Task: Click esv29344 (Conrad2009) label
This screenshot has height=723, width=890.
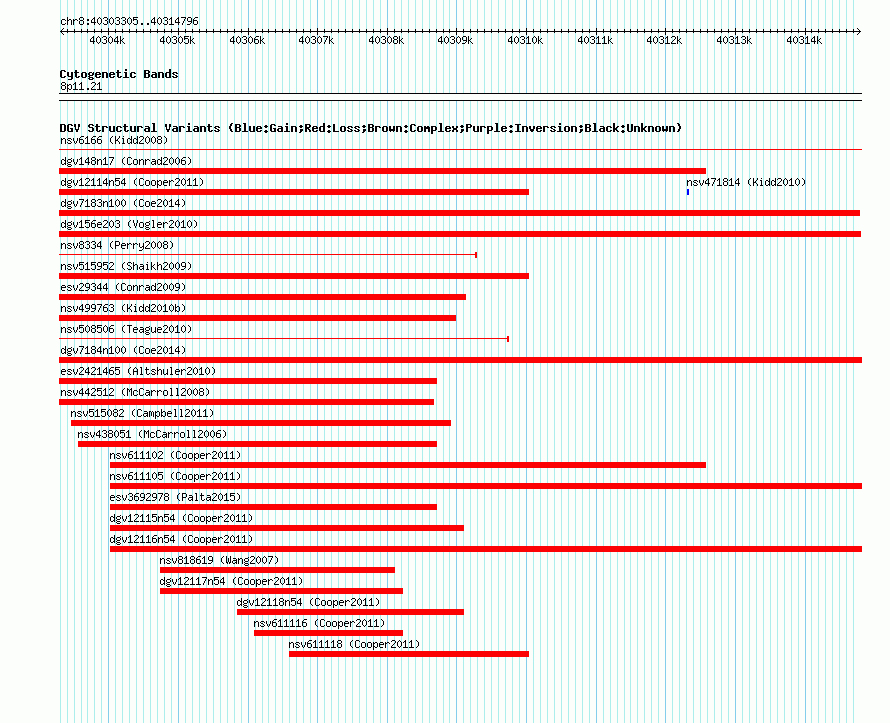Action: 123,287
